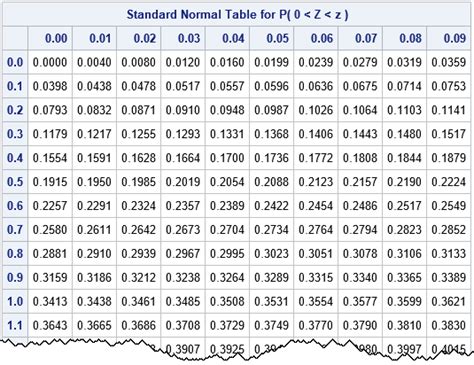Highlight the value 0.1480
Image resolution: width=474 pixels, height=365 pixels.
(405, 134)
